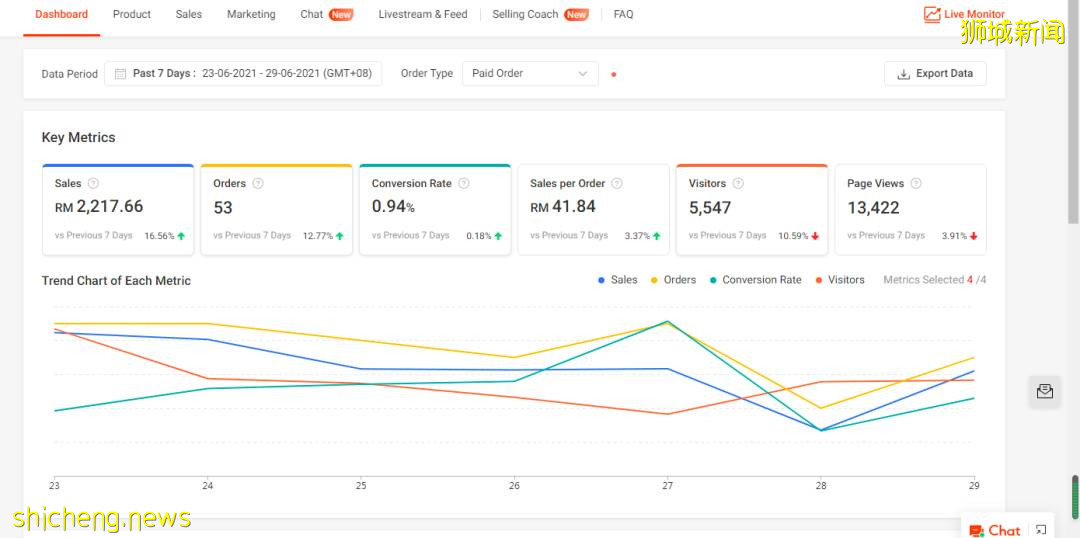The height and width of the screenshot is (538, 1080).
Task: Select the Page Views metric card
Action: (x=910, y=210)
